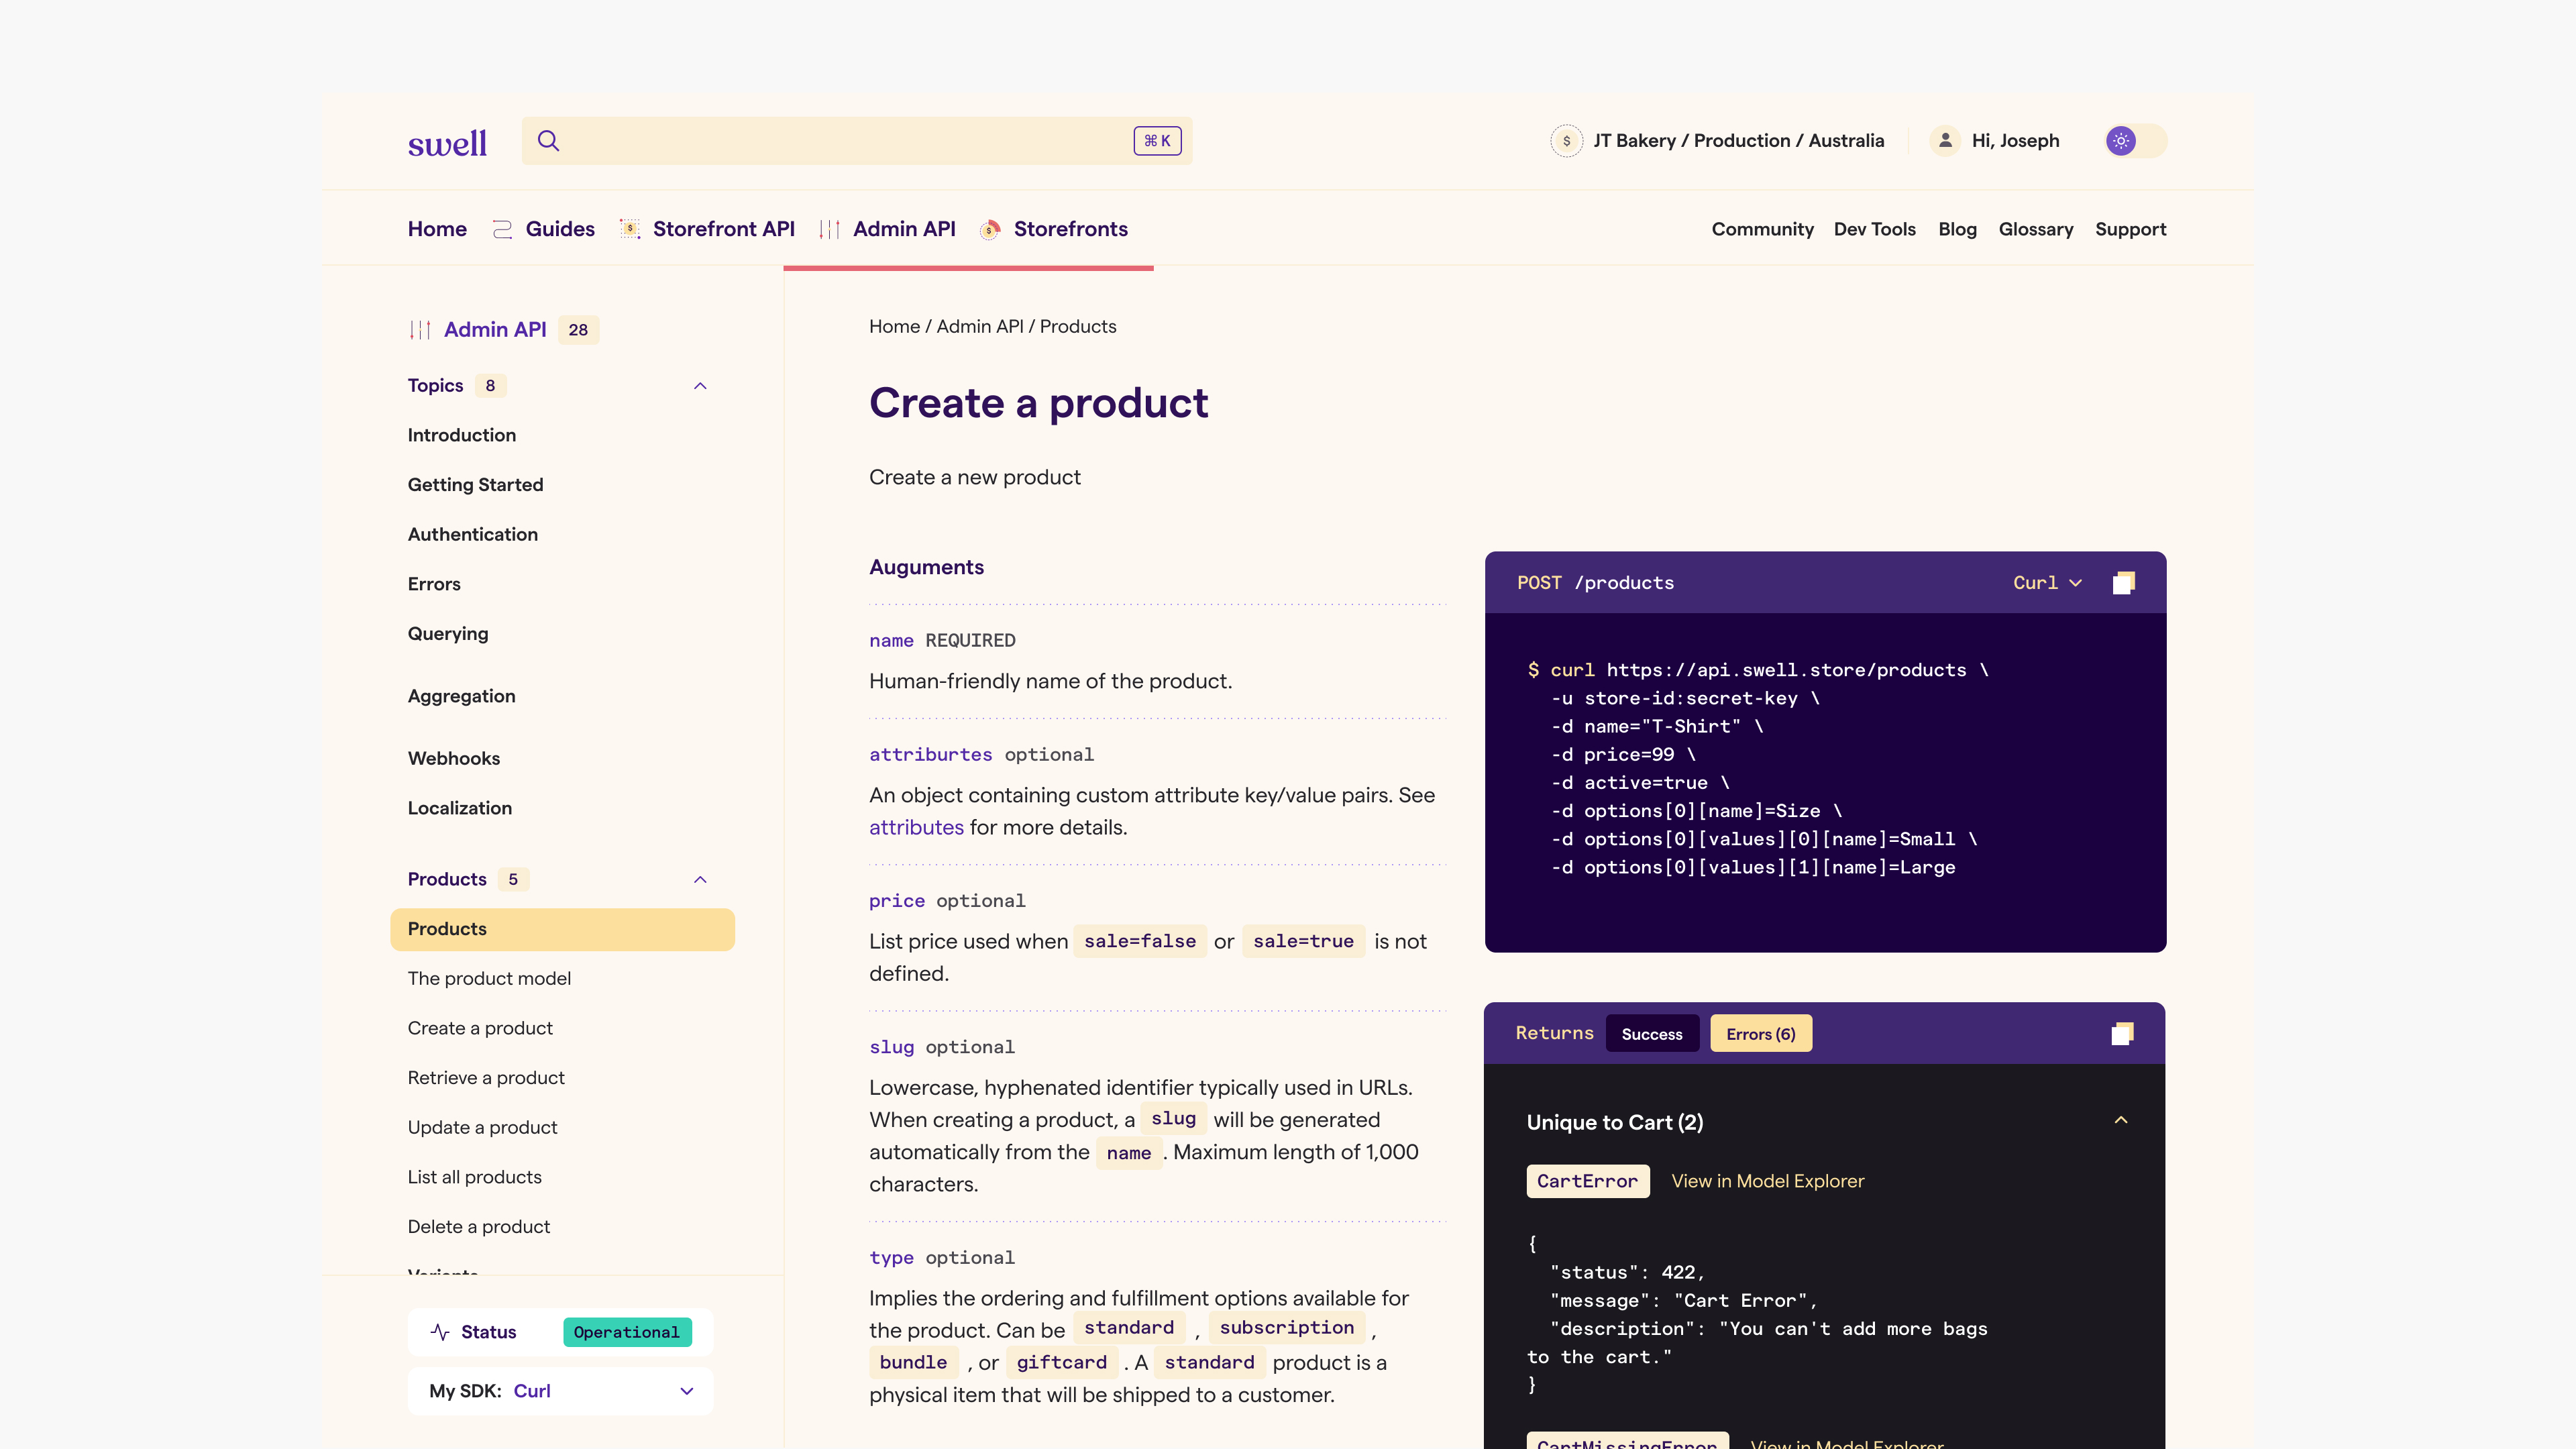Toggle the light/dark theme switch

coord(2135,141)
